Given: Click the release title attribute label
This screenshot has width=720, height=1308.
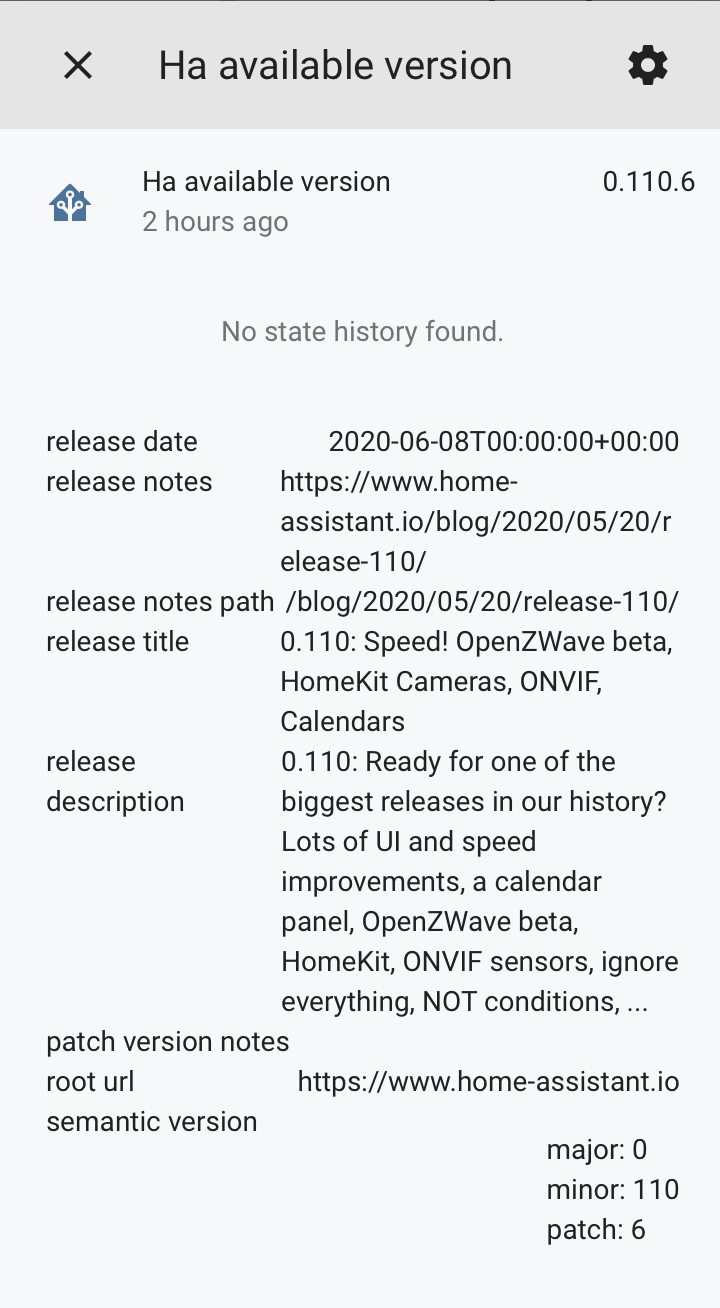Looking at the screenshot, I should pyautogui.click(x=118, y=642).
